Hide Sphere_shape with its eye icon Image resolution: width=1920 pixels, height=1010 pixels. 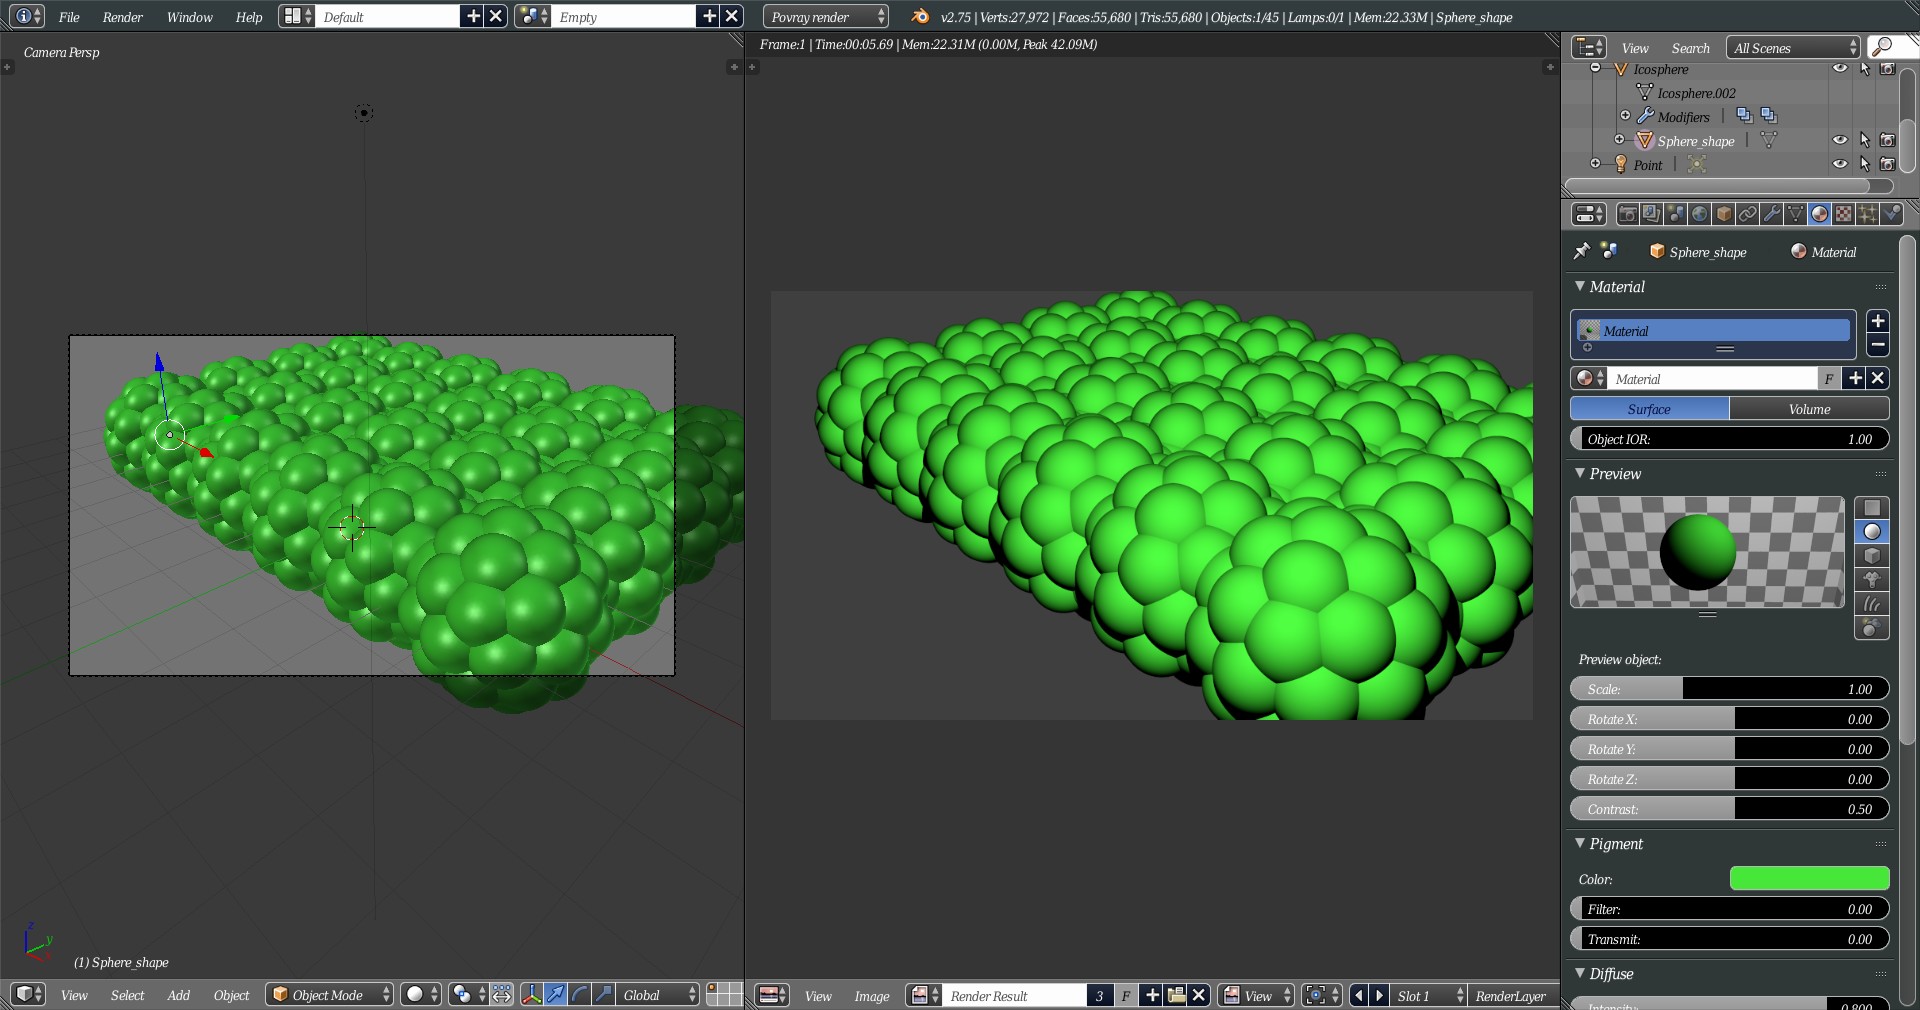coord(1840,140)
